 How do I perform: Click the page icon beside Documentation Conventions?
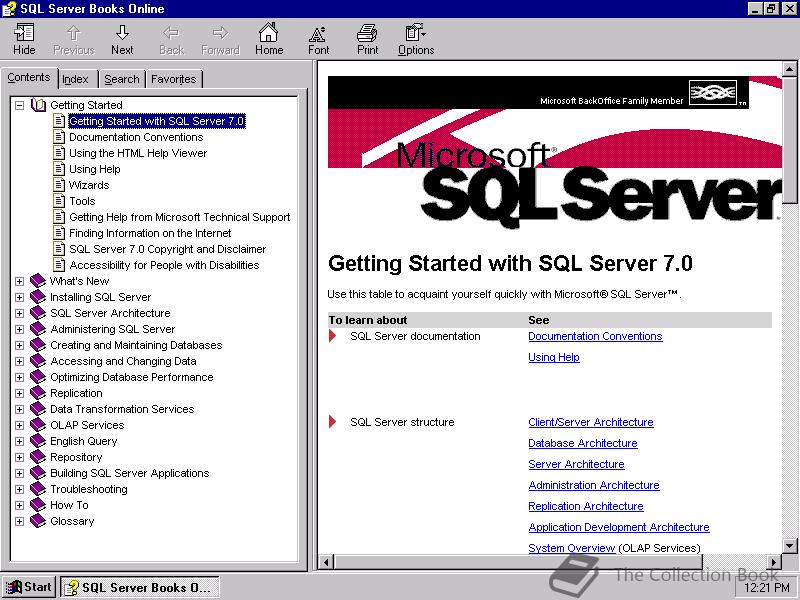pyautogui.click(x=59, y=137)
